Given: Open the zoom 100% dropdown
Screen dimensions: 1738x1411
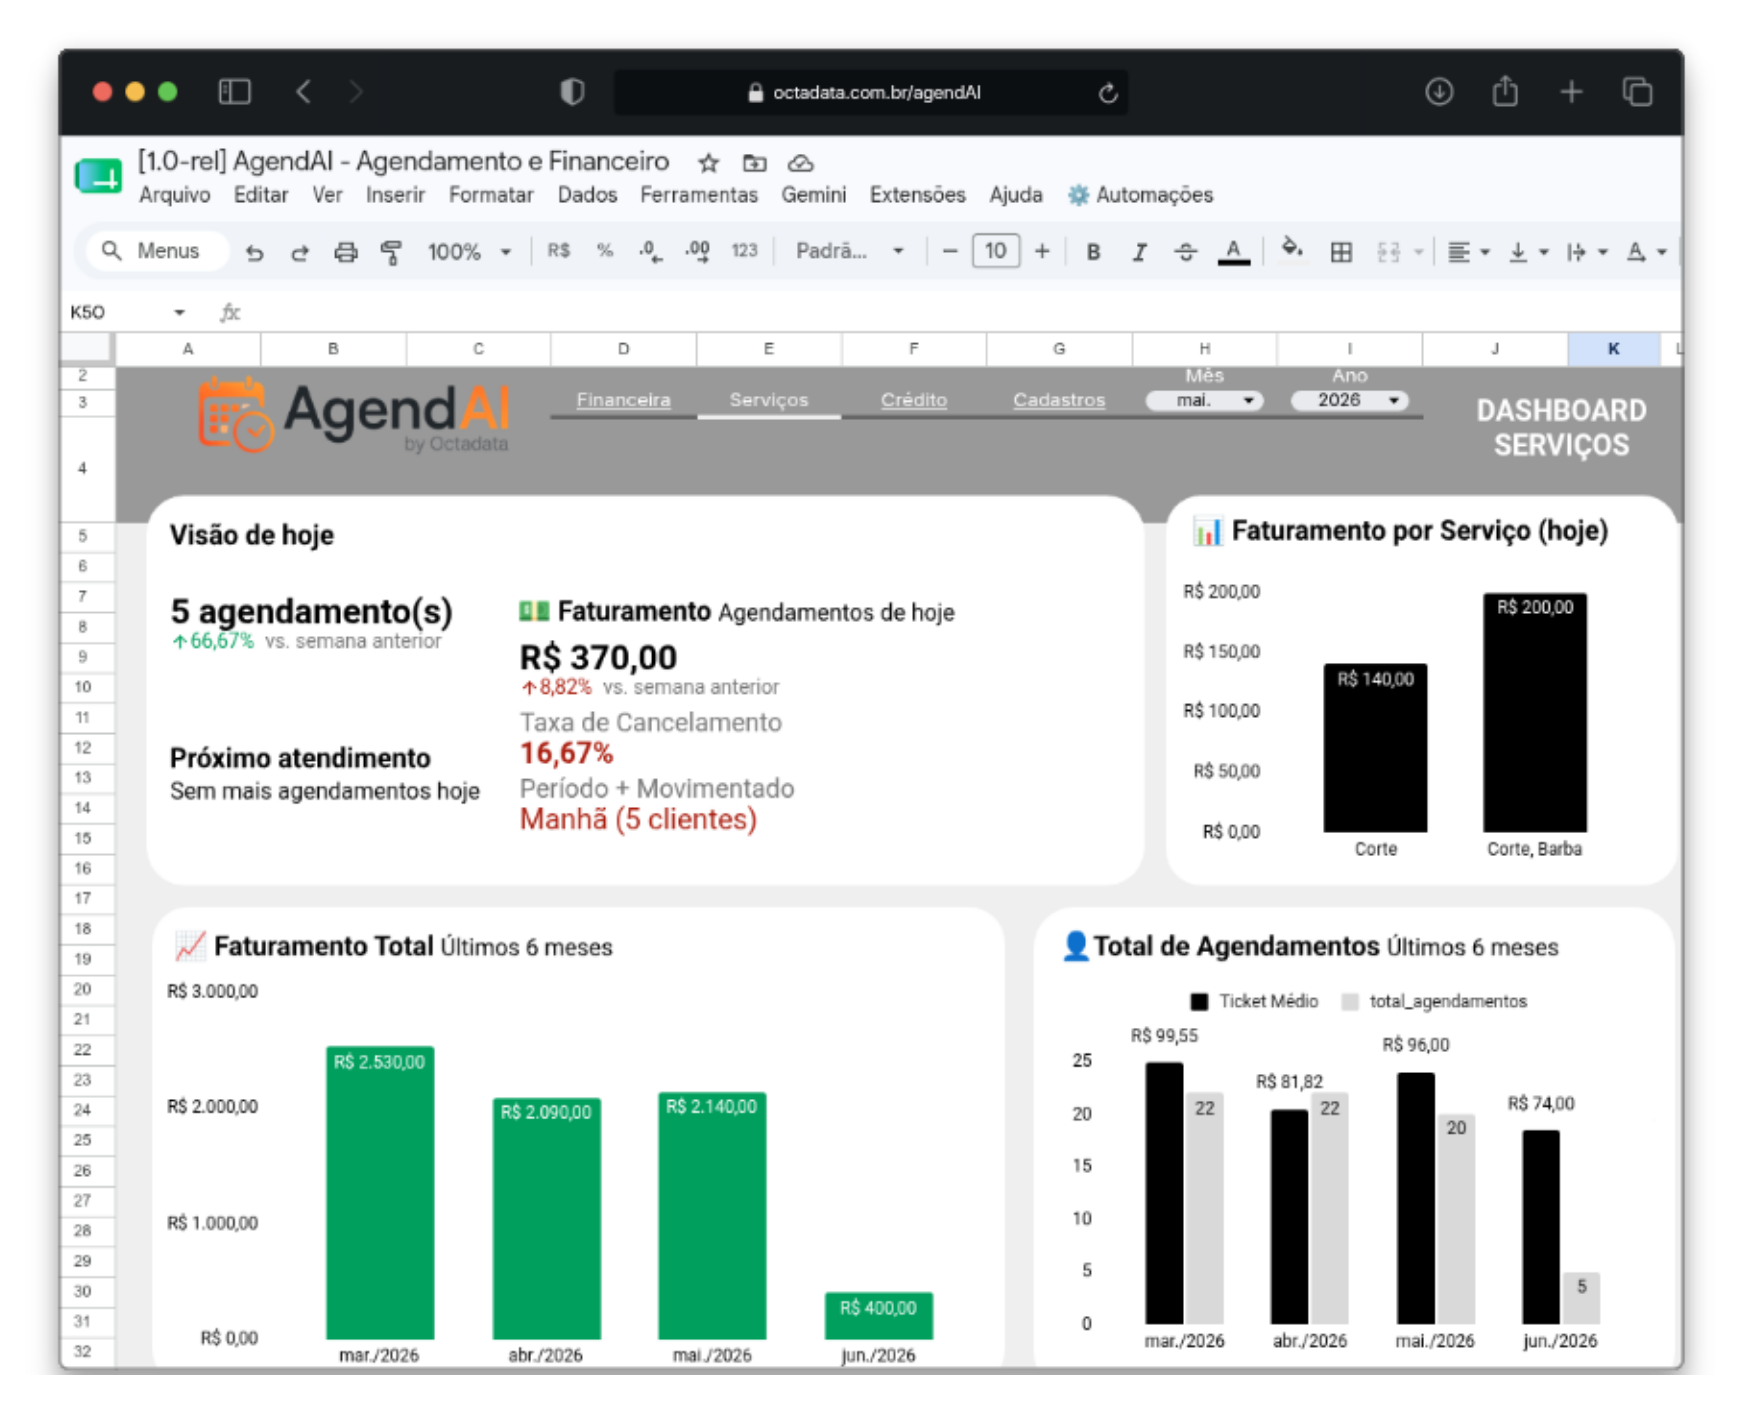Looking at the screenshot, I should pyautogui.click(x=469, y=252).
